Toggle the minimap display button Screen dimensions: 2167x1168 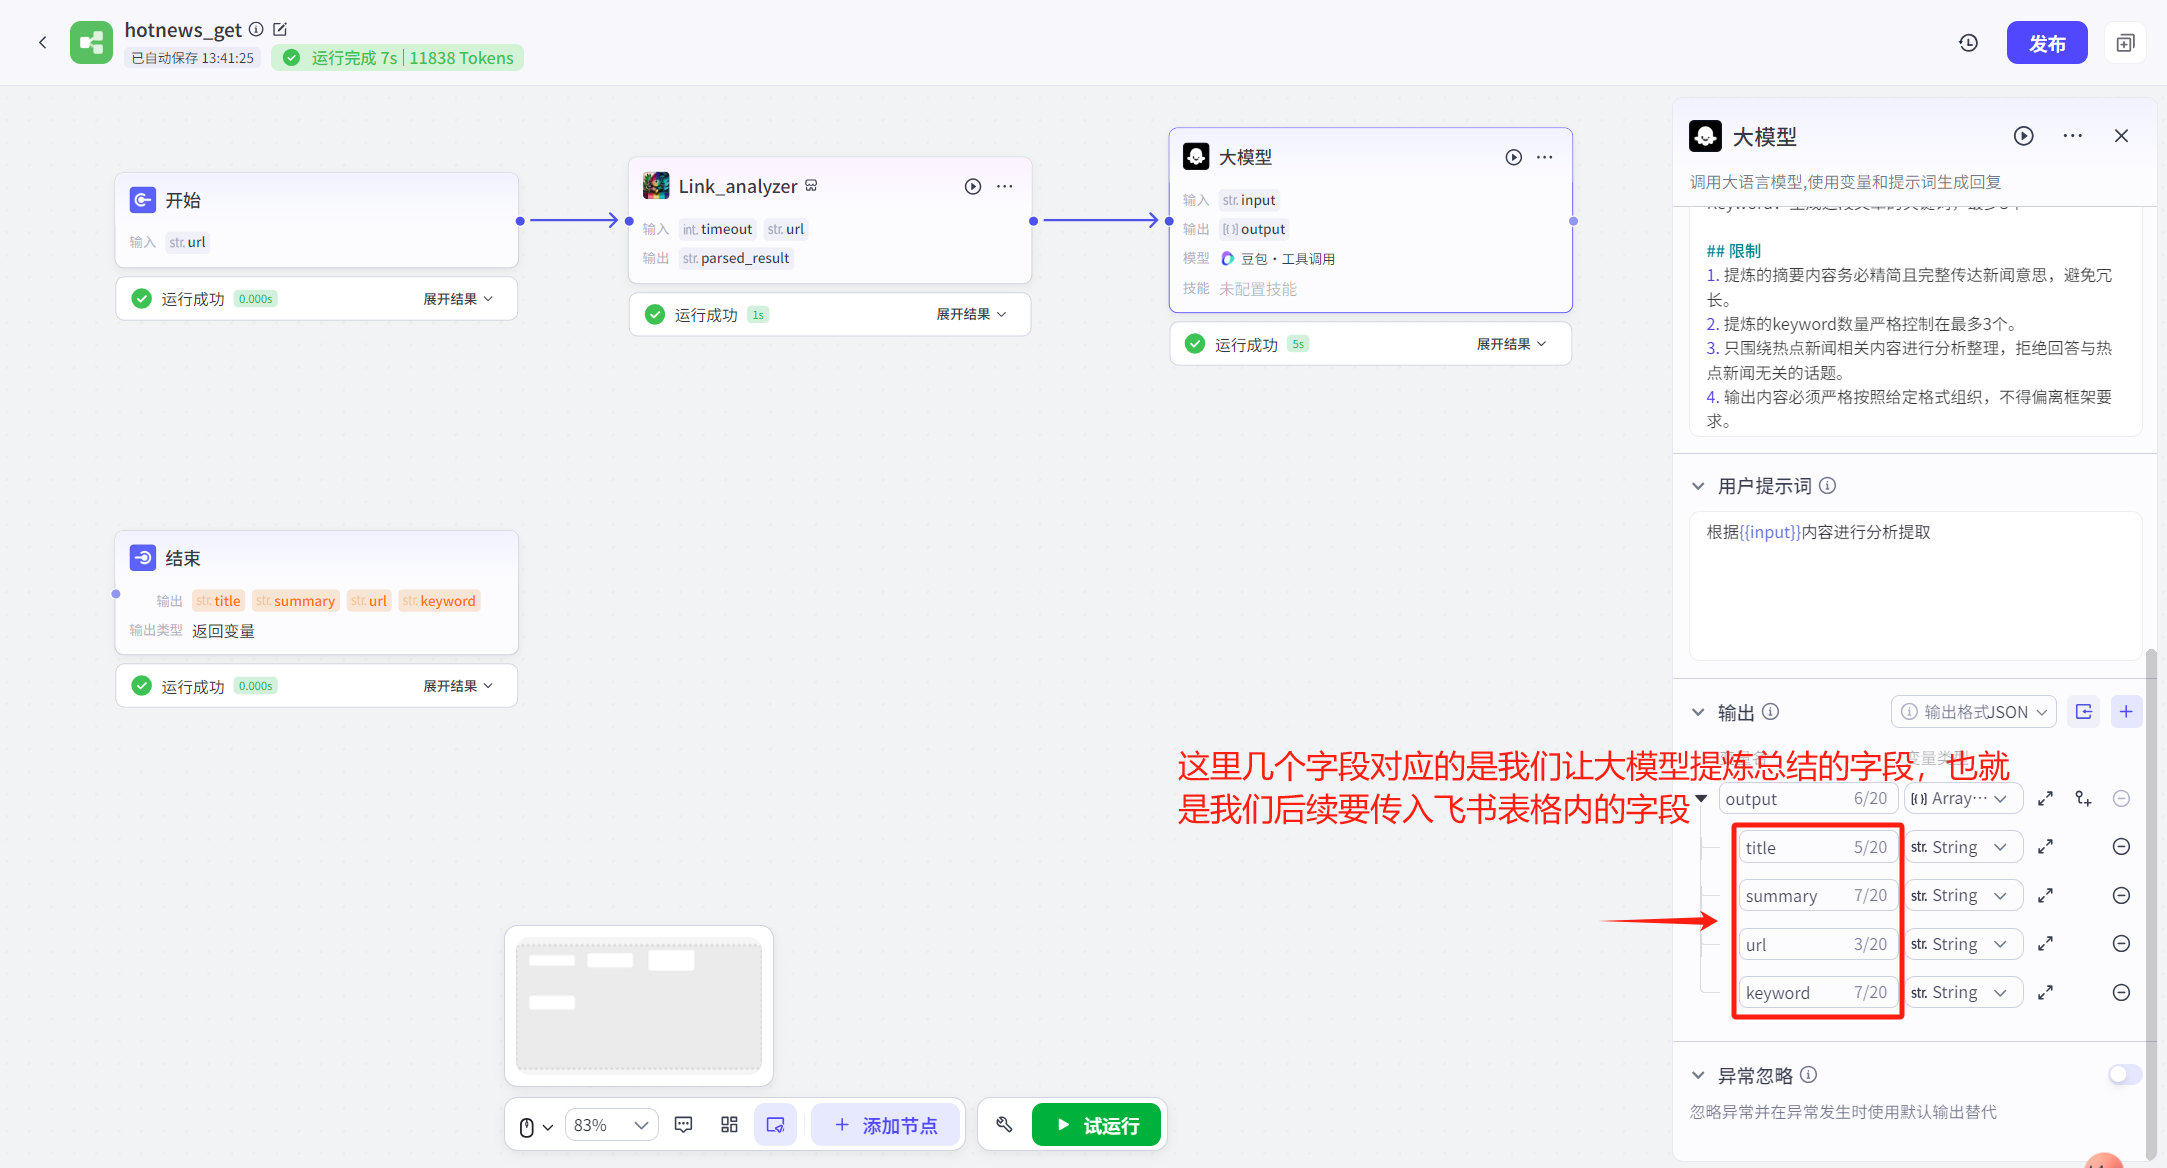point(775,1125)
